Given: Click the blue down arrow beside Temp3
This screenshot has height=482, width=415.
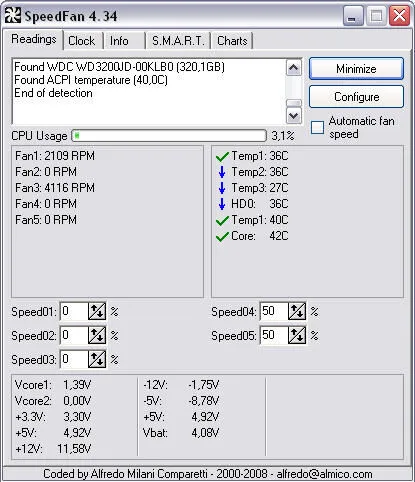Looking at the screenshot, I should click(x=222, y=188).
